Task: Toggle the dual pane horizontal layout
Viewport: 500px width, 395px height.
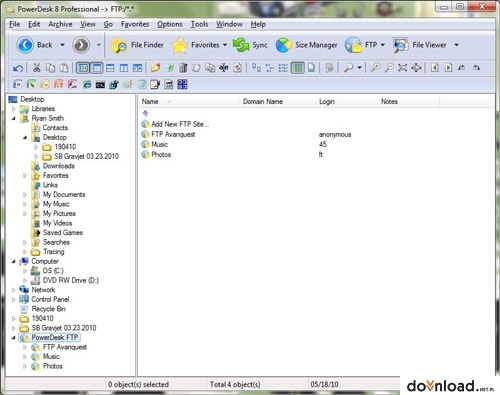Action: pos(110,68)
